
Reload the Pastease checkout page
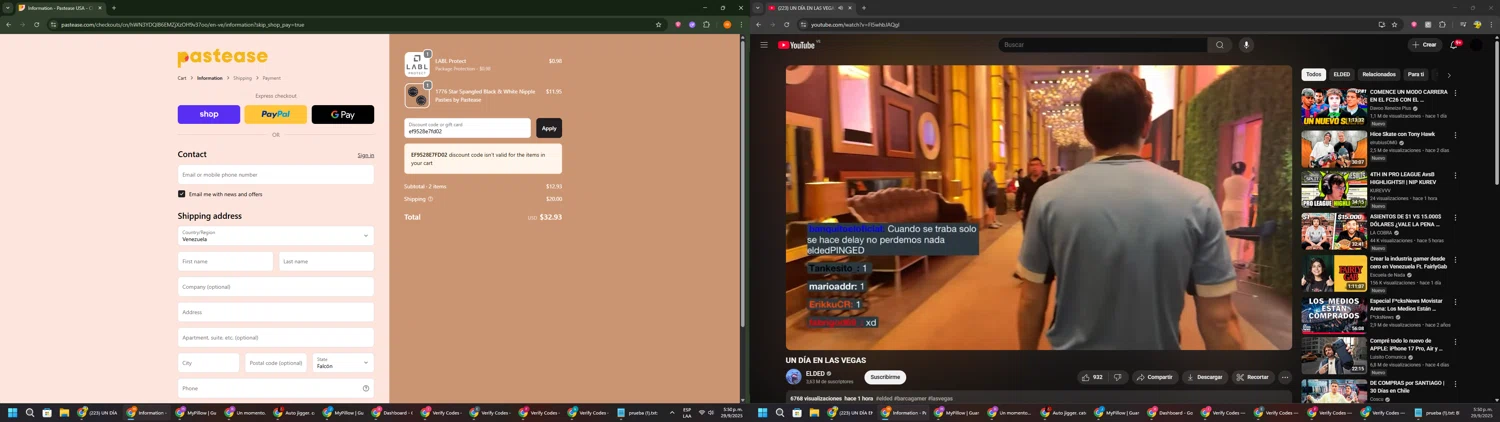(37, 25)
